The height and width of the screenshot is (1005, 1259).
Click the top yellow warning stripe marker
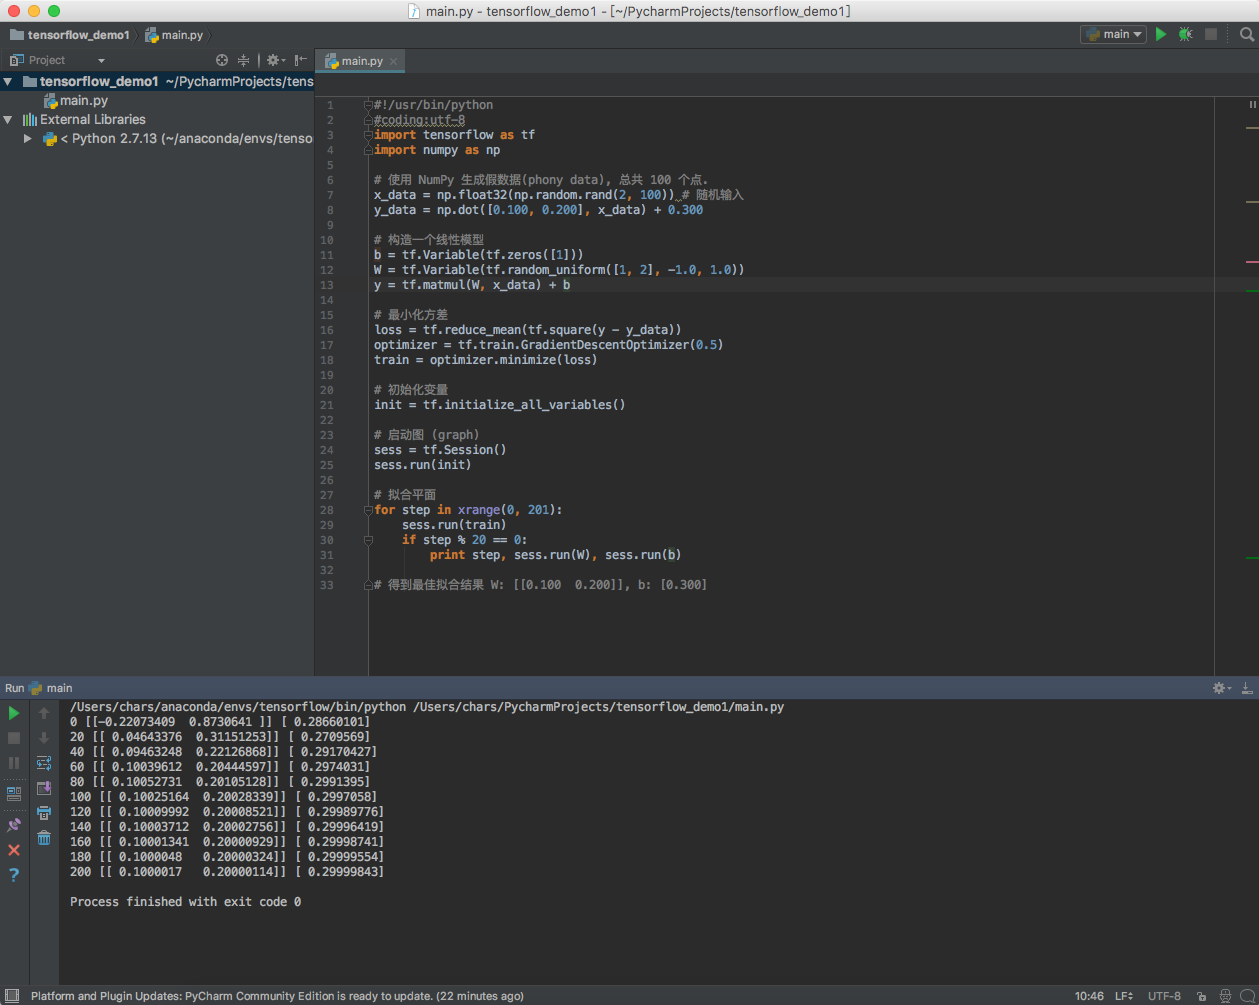pyautogui.click(x=1252, y=128)
